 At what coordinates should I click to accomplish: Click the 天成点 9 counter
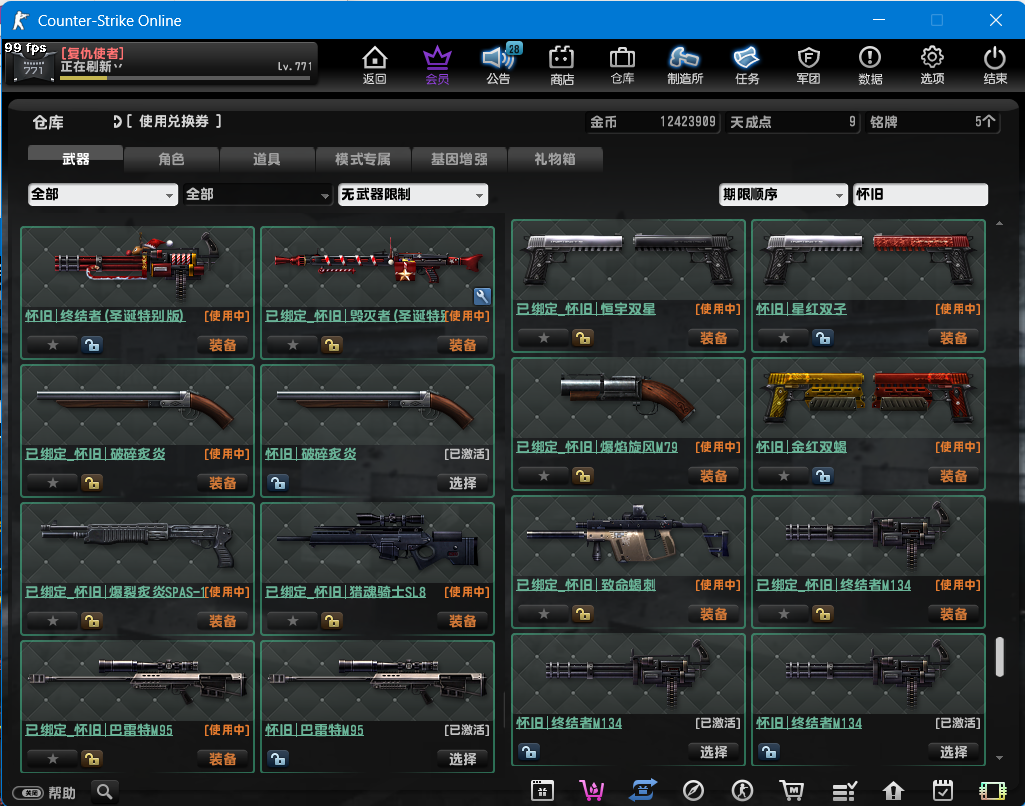click(792, 122)
